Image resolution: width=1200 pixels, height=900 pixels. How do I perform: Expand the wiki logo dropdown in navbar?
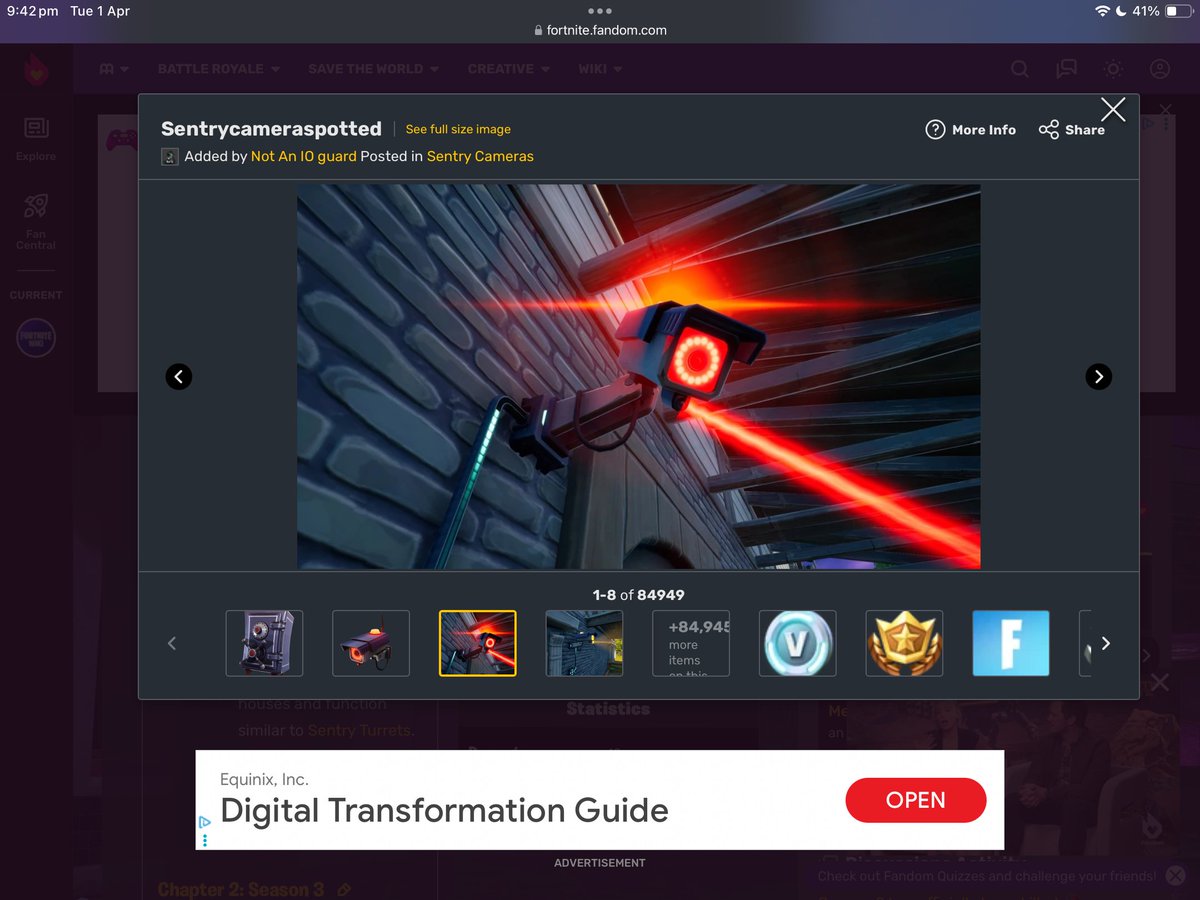(x=114, y=69)
